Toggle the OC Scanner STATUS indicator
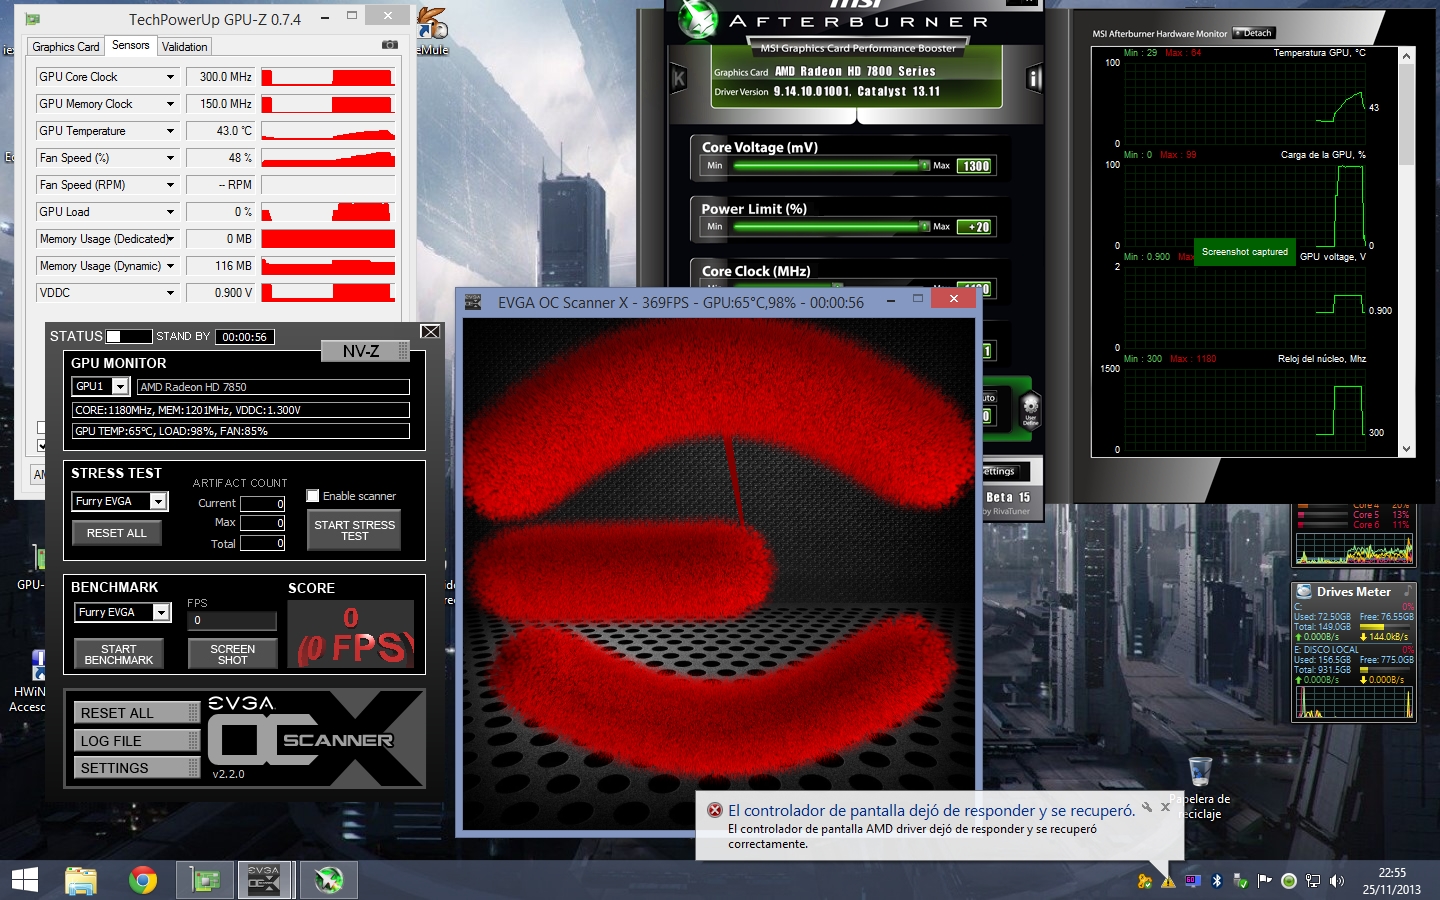 click(x=129, y=336)
